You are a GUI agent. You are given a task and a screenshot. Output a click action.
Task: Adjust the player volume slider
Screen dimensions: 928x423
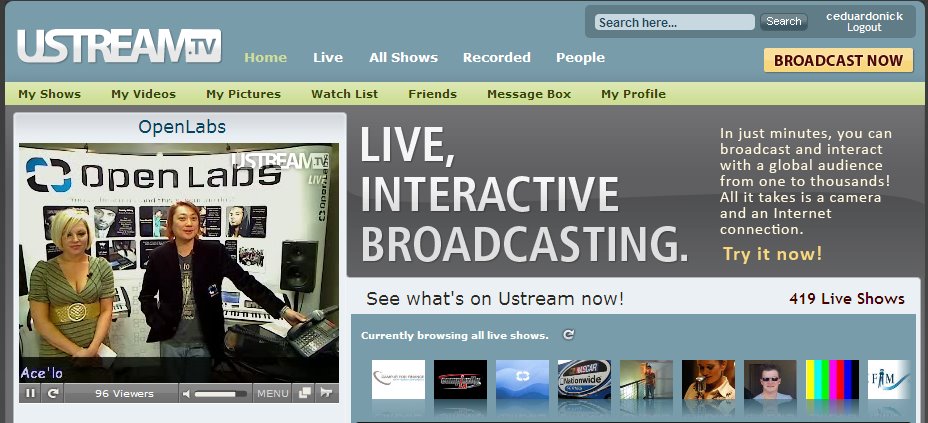[x=220, y=394]
